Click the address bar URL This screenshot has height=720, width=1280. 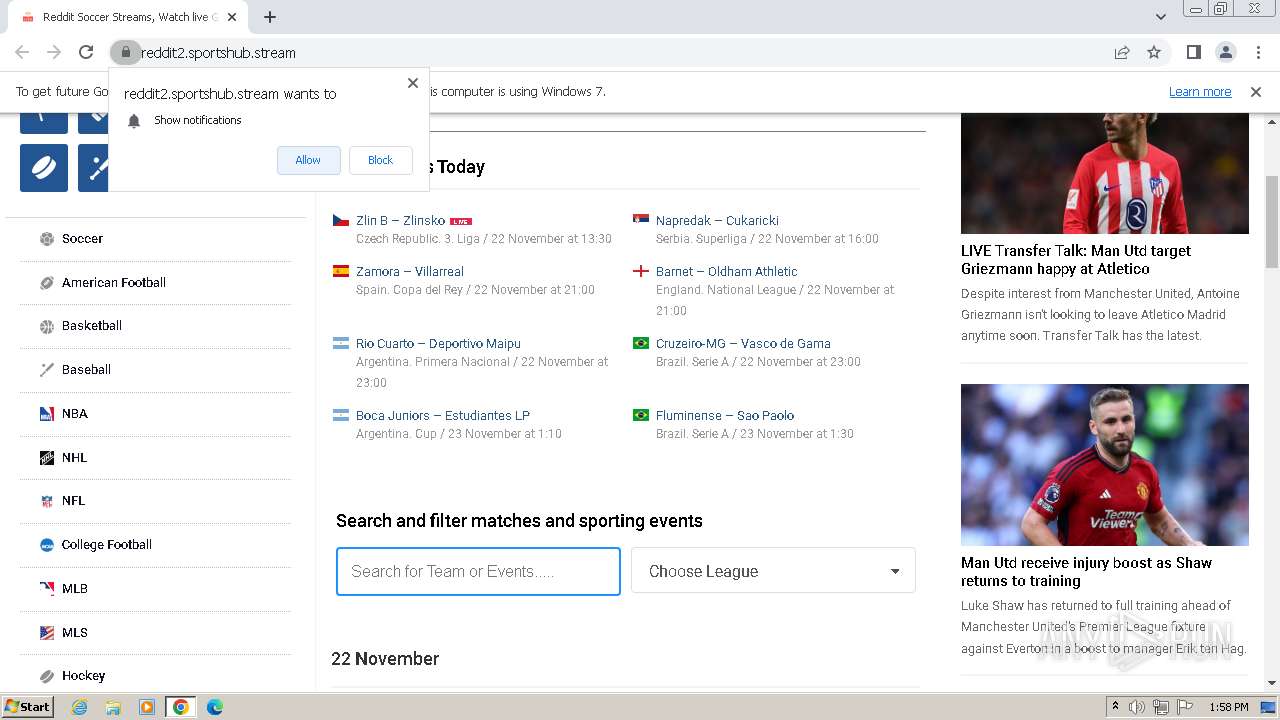pos(218,53)
